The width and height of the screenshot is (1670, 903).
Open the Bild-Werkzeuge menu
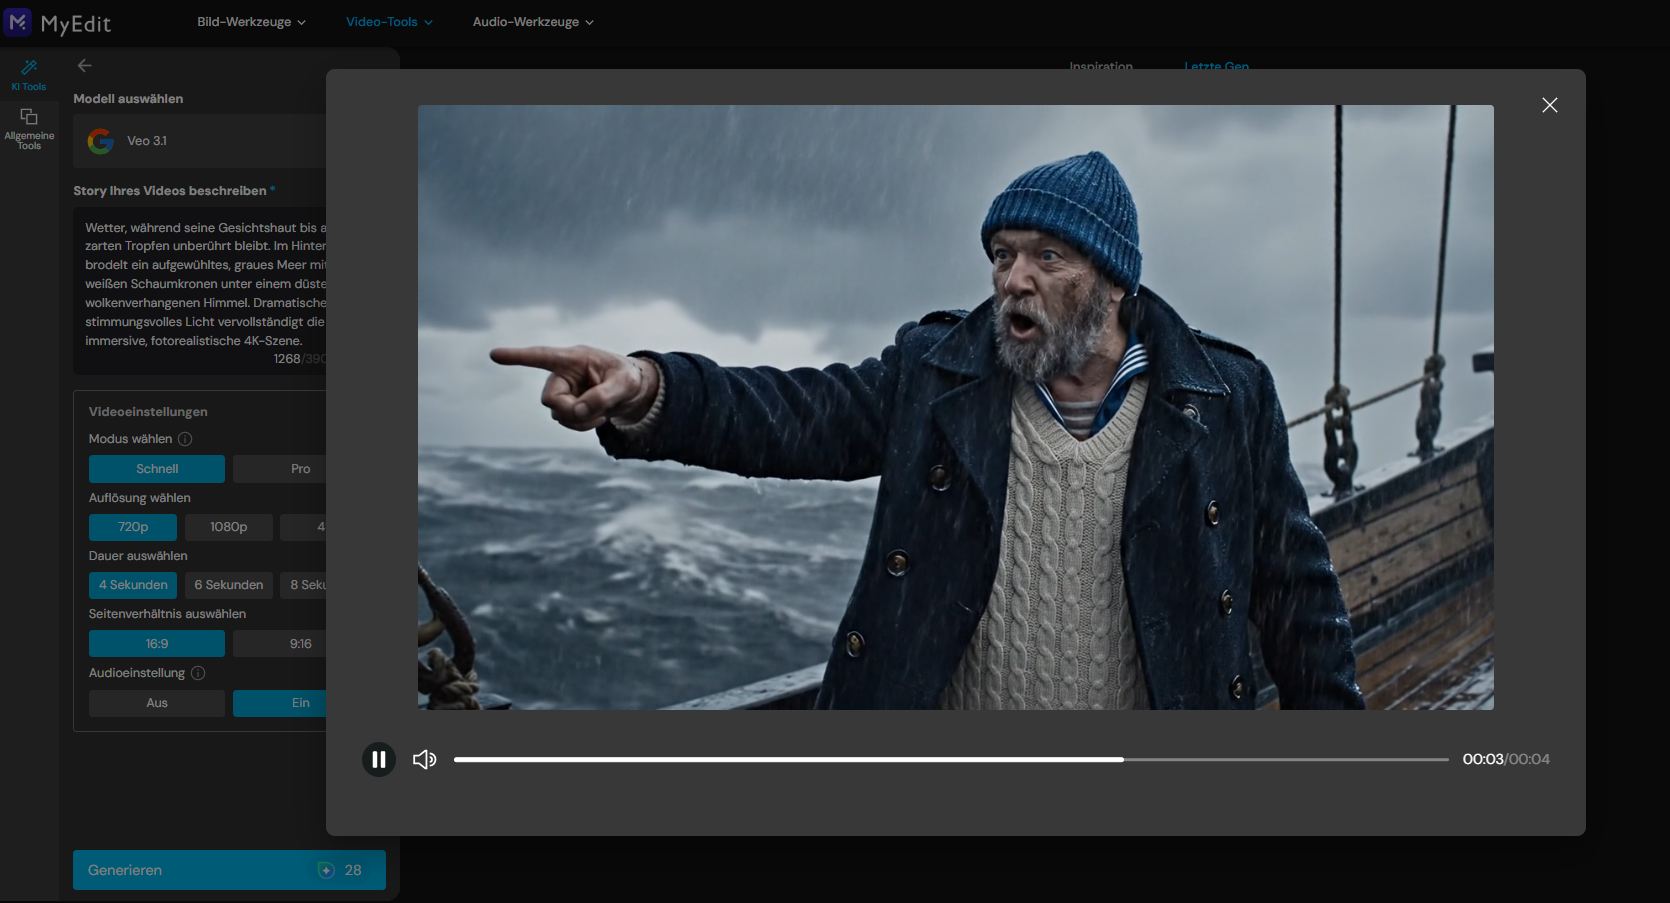(251, 22)
